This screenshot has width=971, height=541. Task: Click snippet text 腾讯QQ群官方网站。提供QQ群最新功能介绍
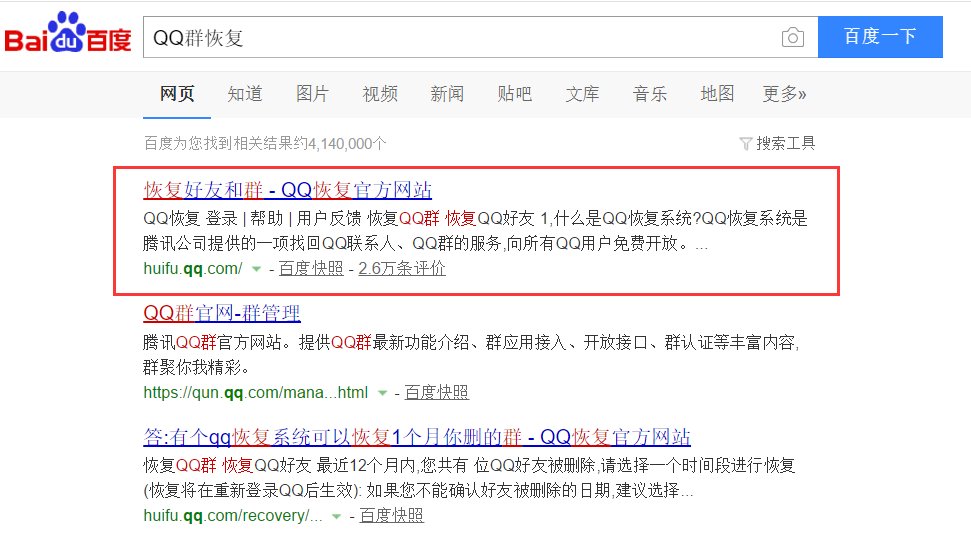471,355
